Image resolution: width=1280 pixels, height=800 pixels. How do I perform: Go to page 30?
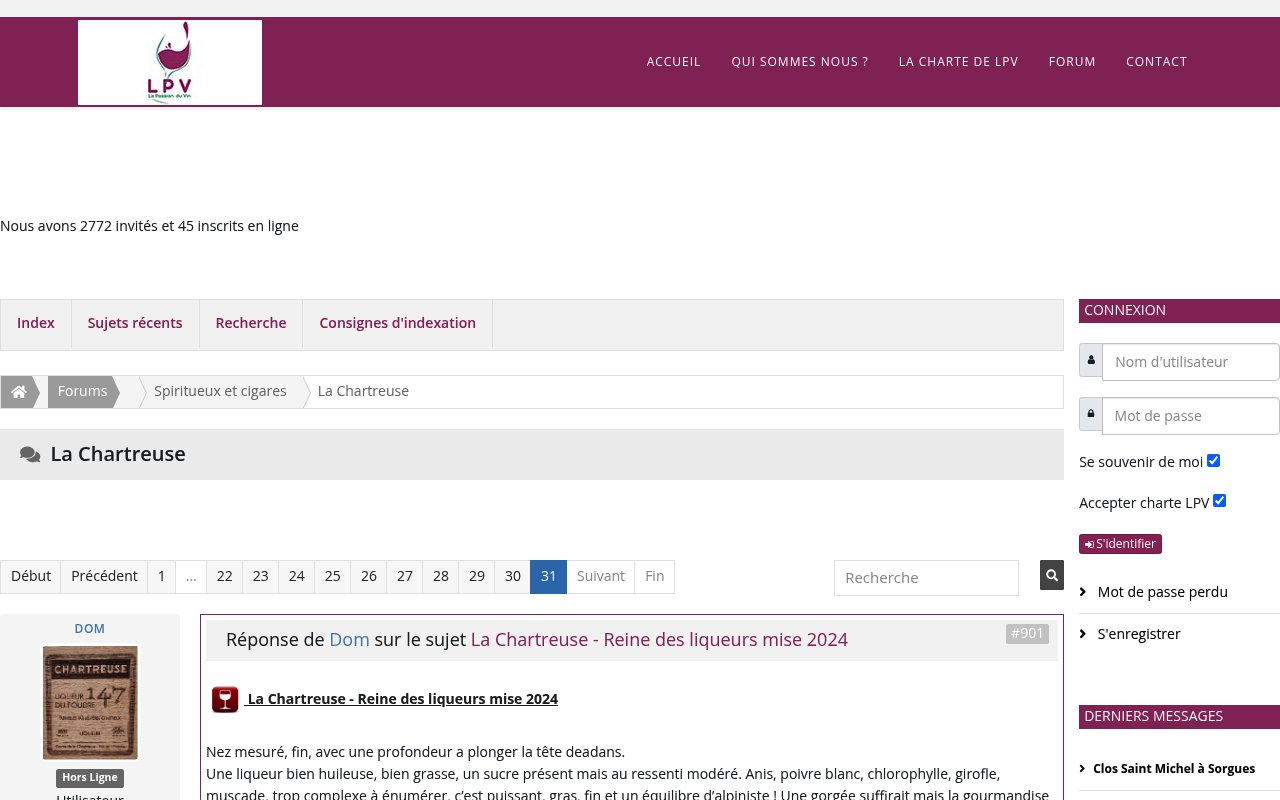pyautogui.click(x=513, y=576)
